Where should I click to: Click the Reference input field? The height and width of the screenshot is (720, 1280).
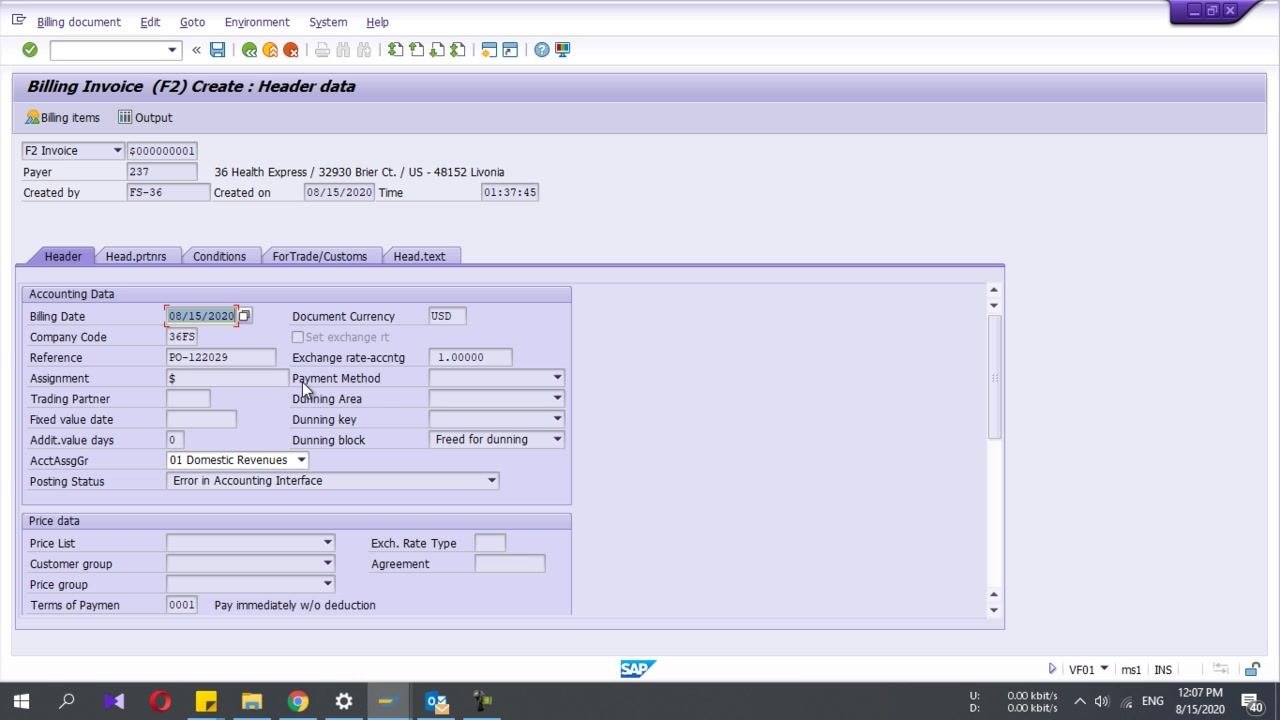pos(221,357)
